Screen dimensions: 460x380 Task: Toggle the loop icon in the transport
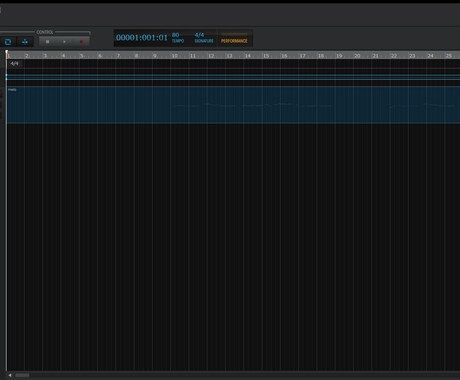[x=8, y=42]
